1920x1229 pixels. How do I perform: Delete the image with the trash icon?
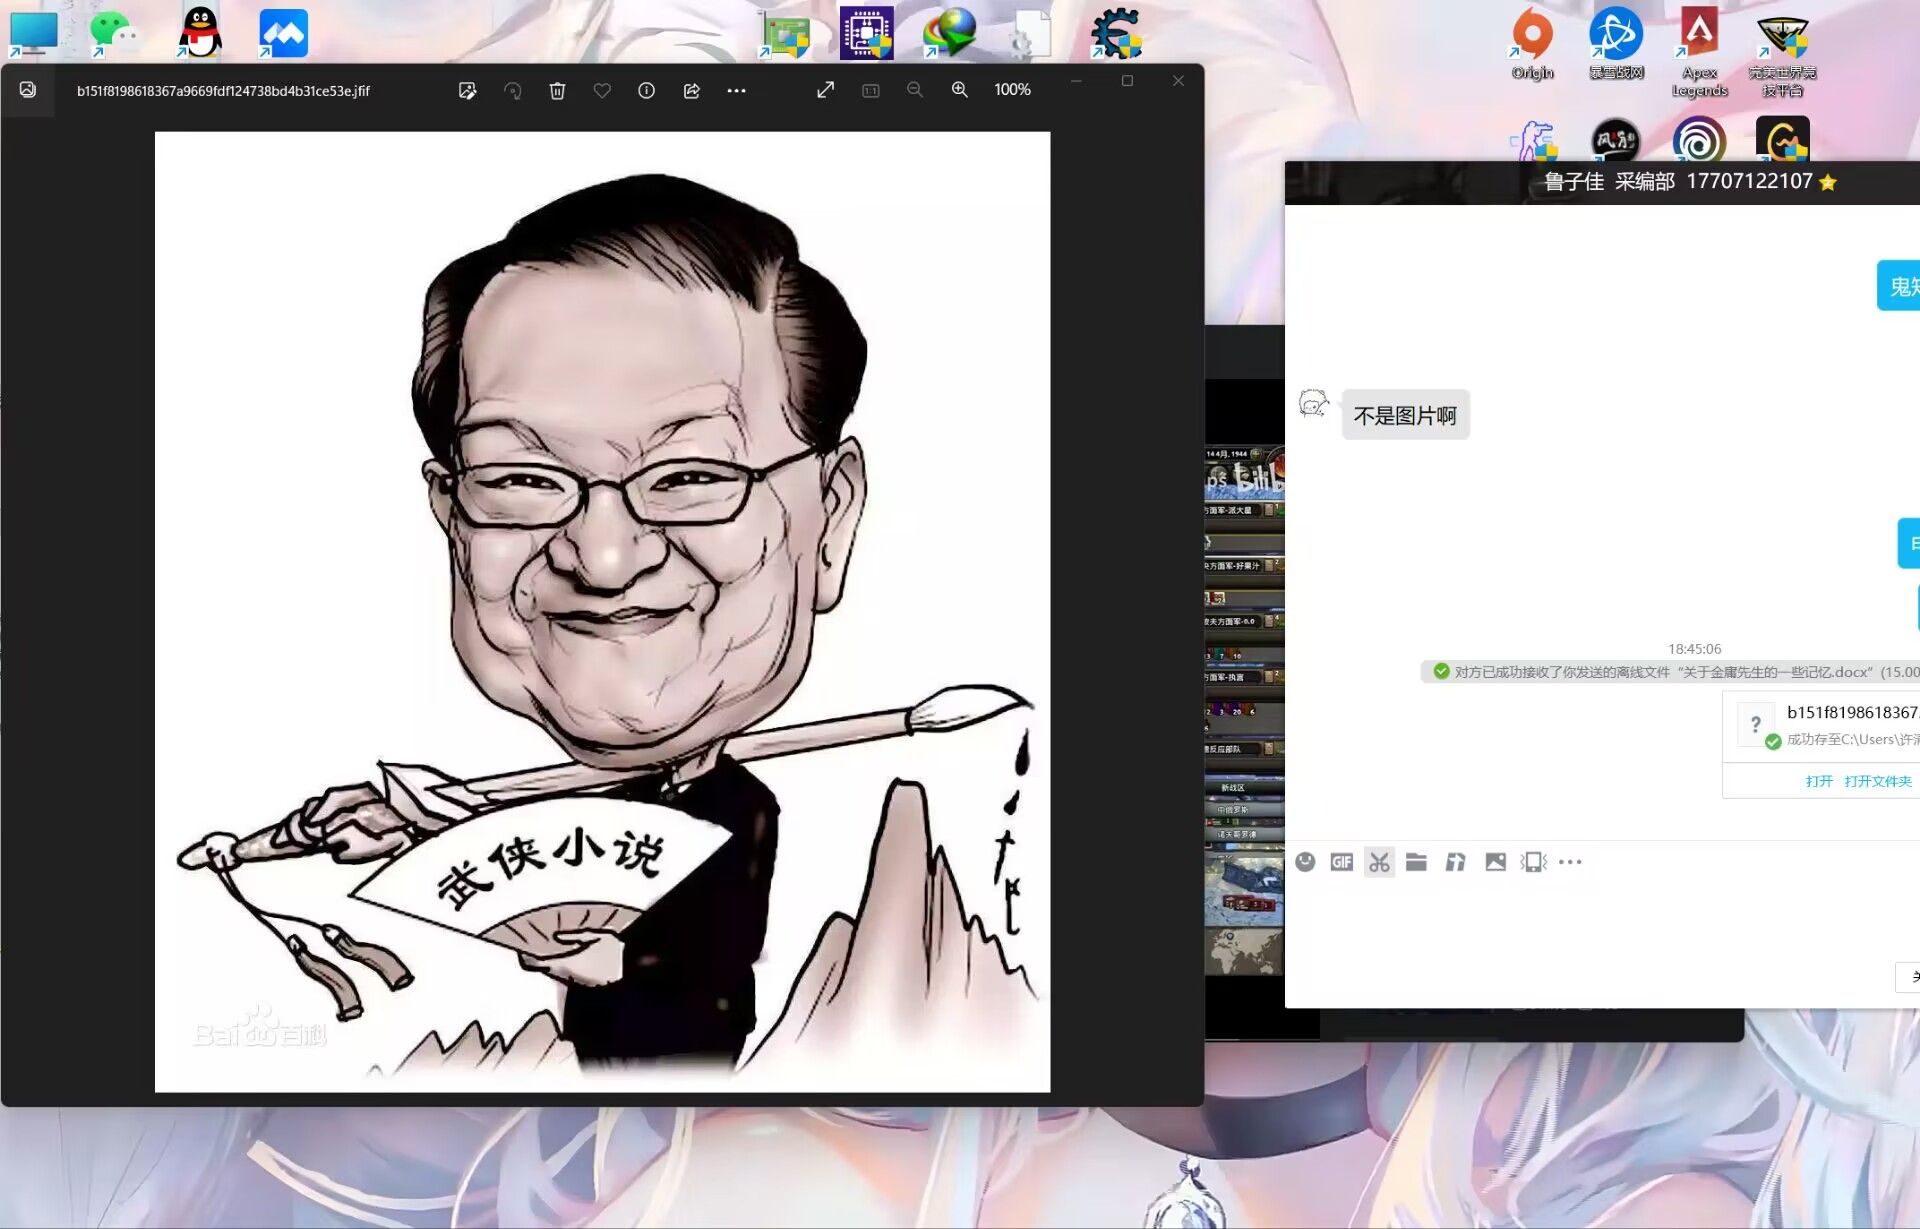click(557, 91)
